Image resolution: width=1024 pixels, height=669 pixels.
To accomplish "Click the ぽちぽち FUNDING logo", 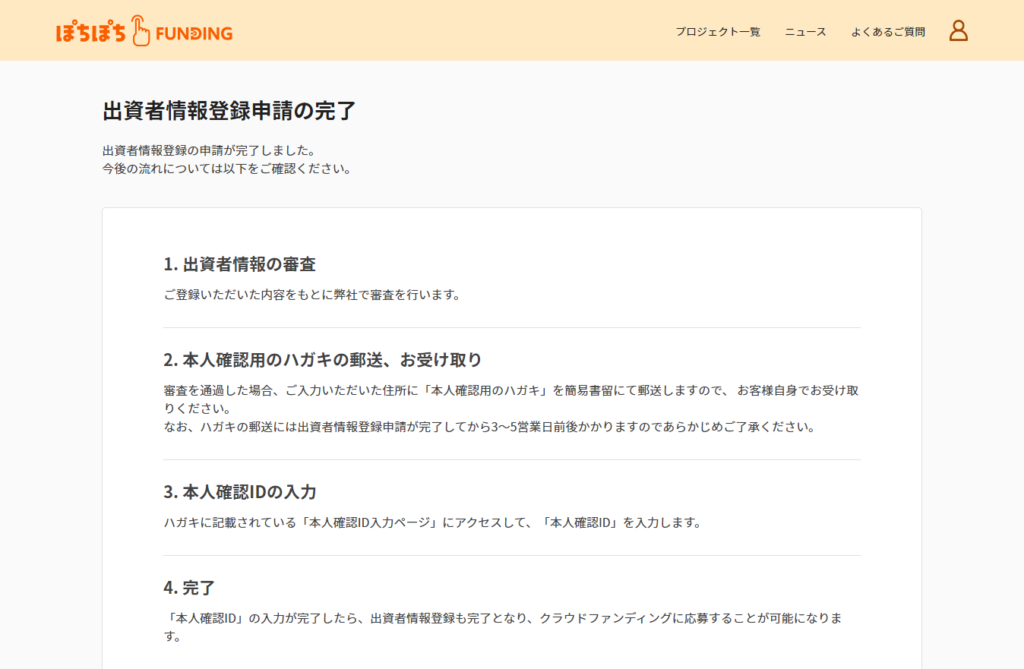I will (144, 32).
